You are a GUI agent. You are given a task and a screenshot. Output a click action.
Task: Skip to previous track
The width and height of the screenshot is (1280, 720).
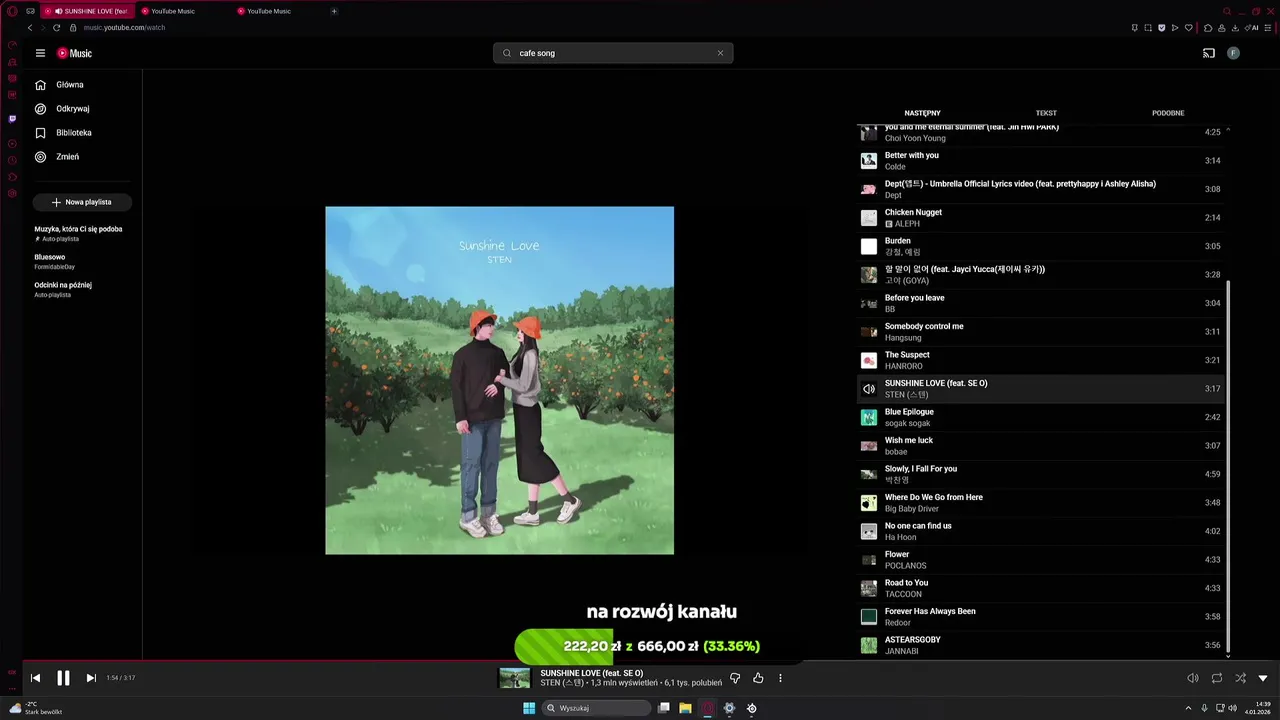tap(35, 678)
